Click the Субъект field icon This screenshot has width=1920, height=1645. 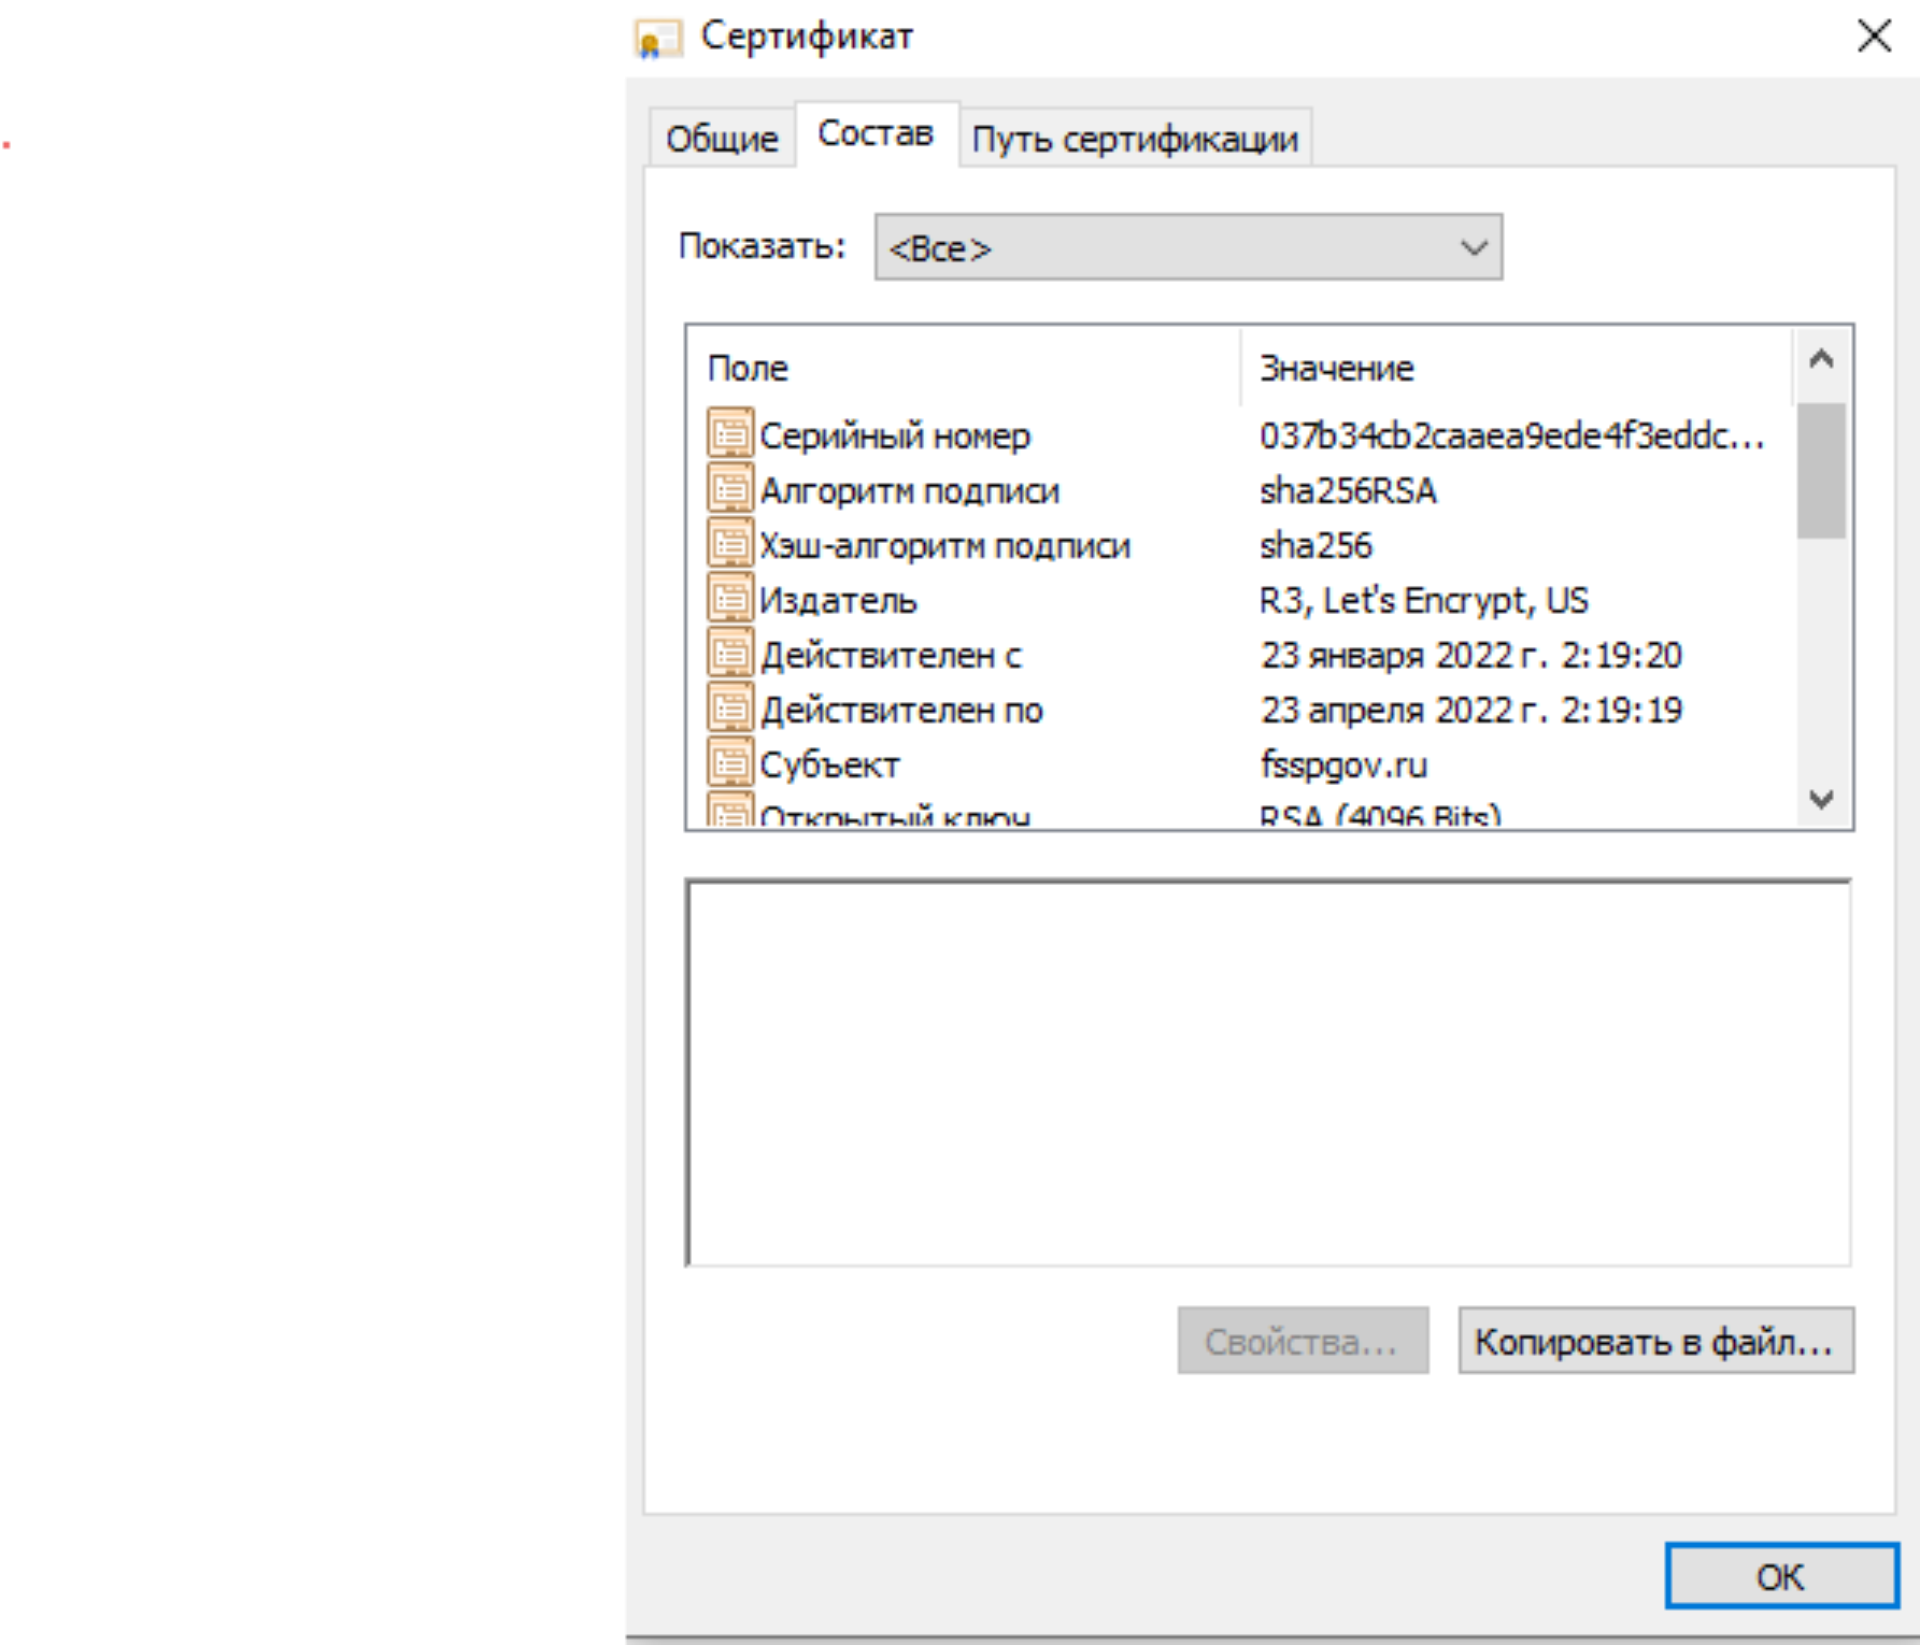(730, 764)
